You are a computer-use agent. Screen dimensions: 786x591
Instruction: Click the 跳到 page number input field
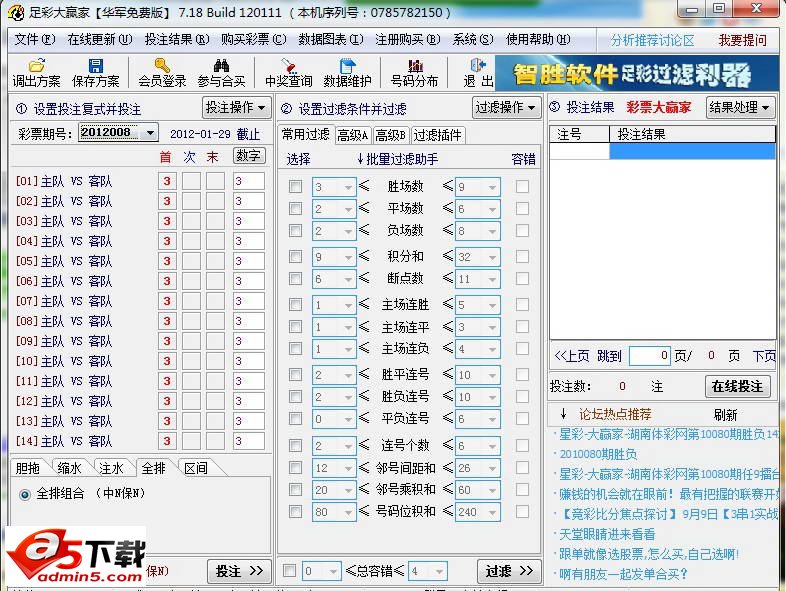[649, 356]
